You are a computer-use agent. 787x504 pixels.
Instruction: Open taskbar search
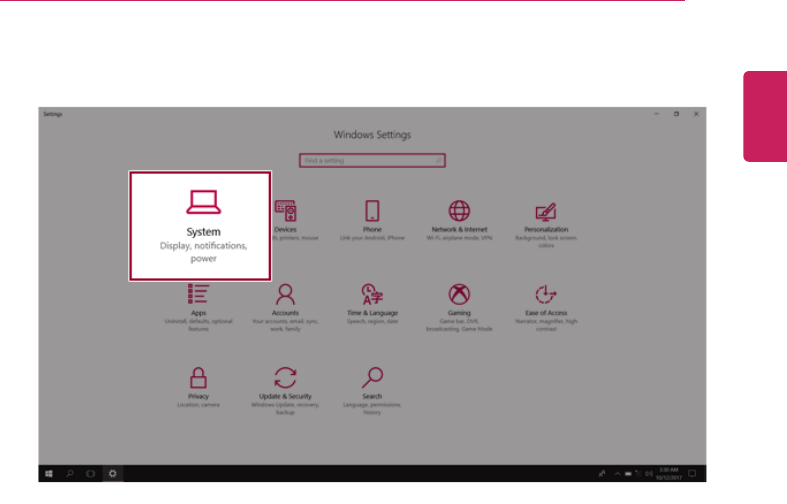(x=70, y=473)
